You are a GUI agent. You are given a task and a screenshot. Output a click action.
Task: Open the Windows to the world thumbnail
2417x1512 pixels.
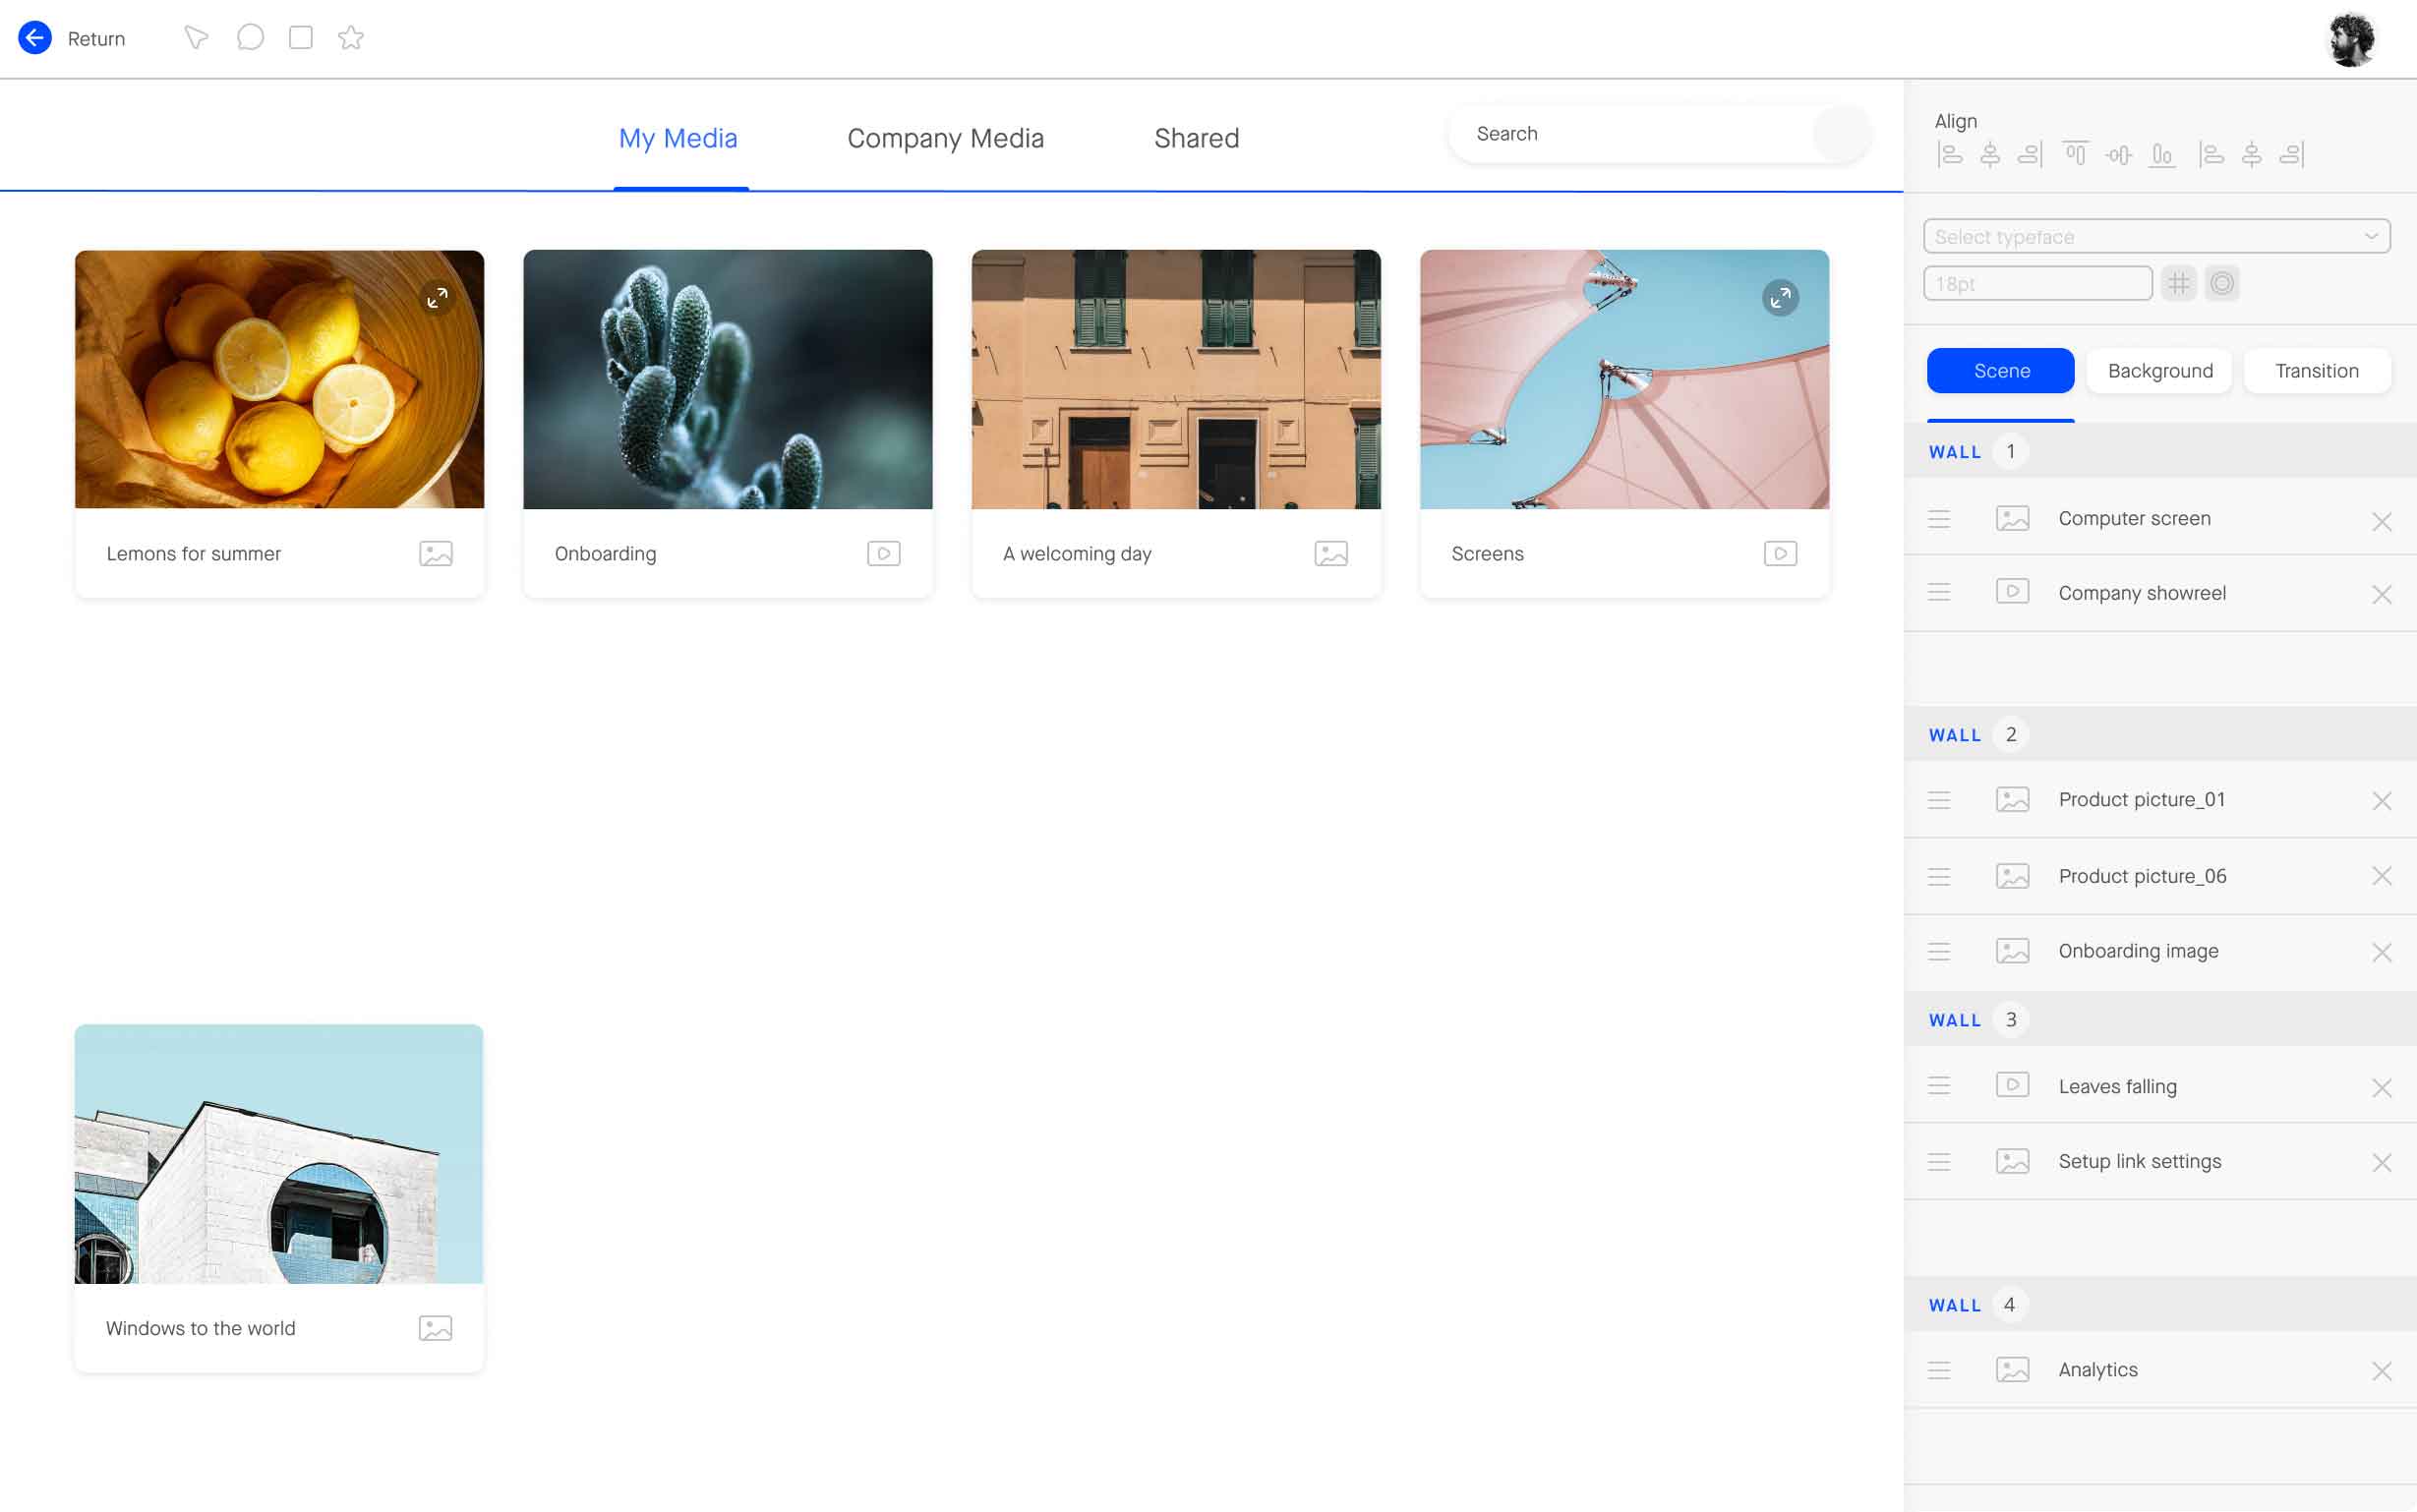[279, 1154]
